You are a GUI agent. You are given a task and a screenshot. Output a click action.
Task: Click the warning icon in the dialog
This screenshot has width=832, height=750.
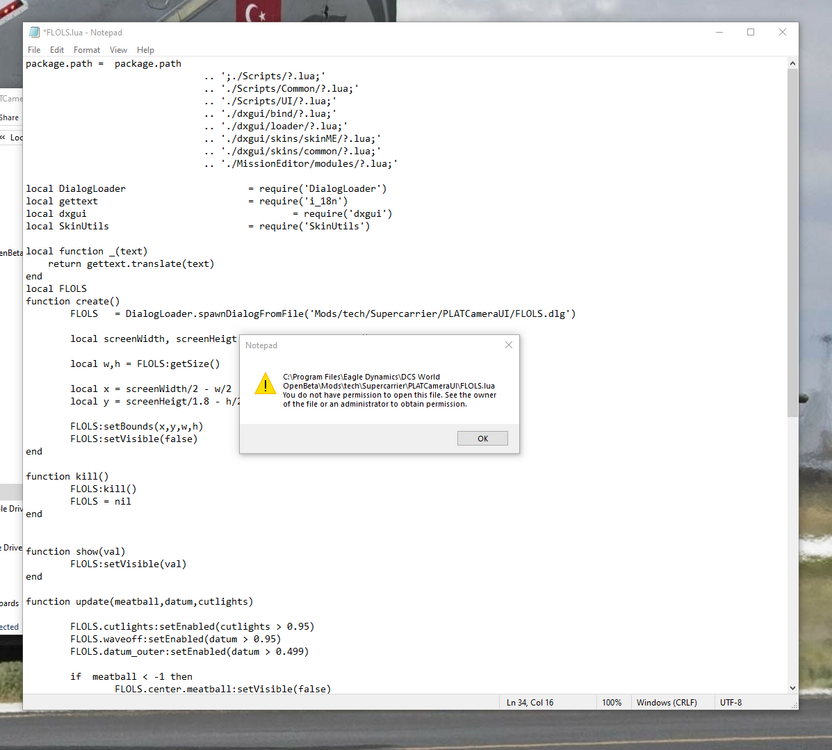click(265, 384)
